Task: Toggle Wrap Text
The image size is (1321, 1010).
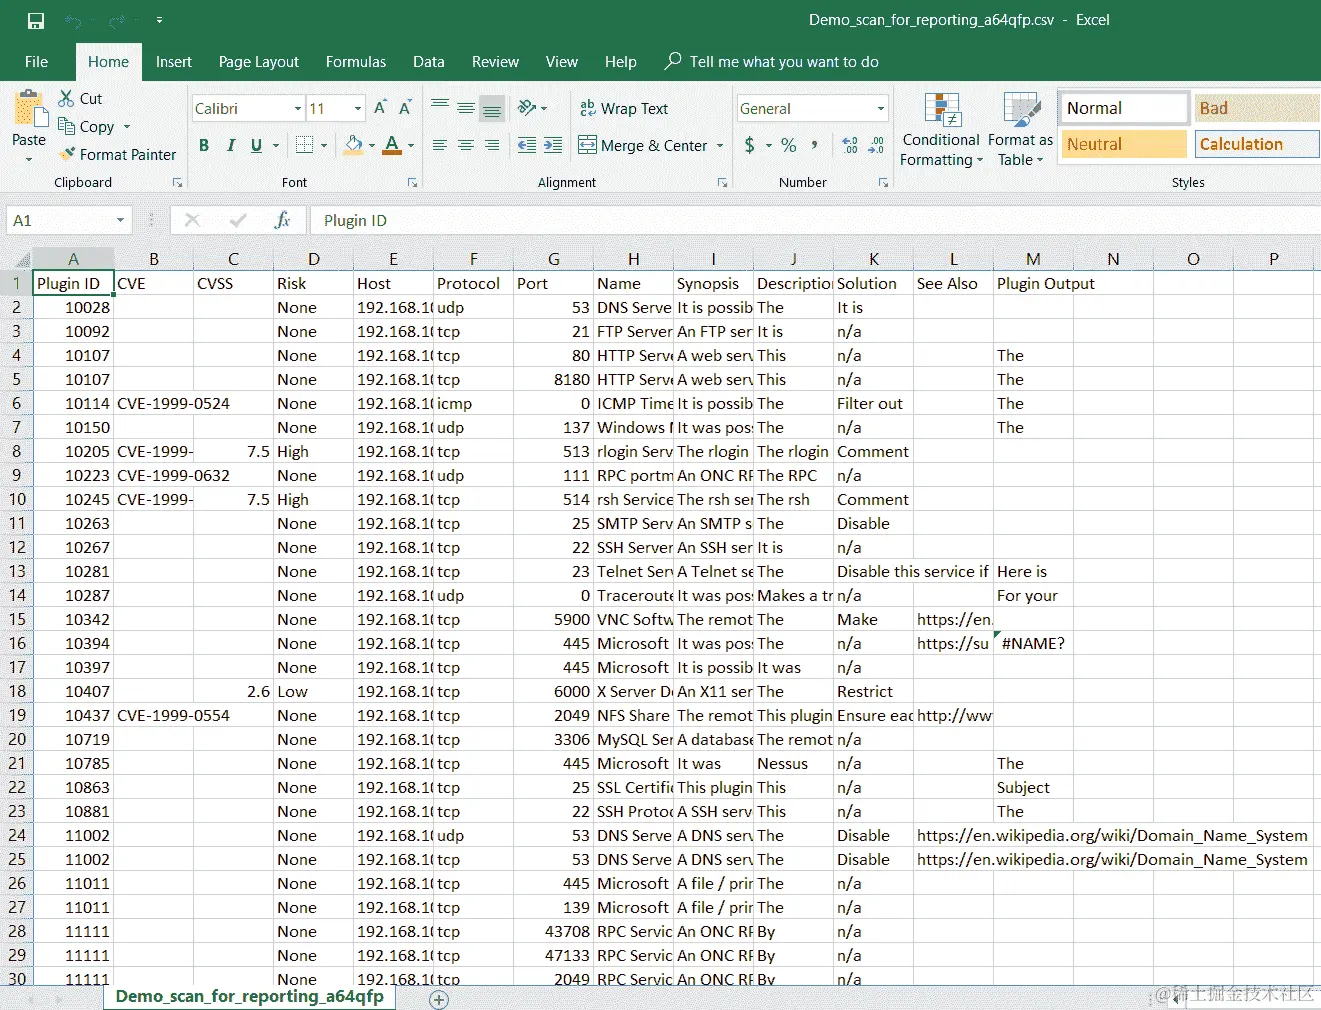Action: [624, 108]
